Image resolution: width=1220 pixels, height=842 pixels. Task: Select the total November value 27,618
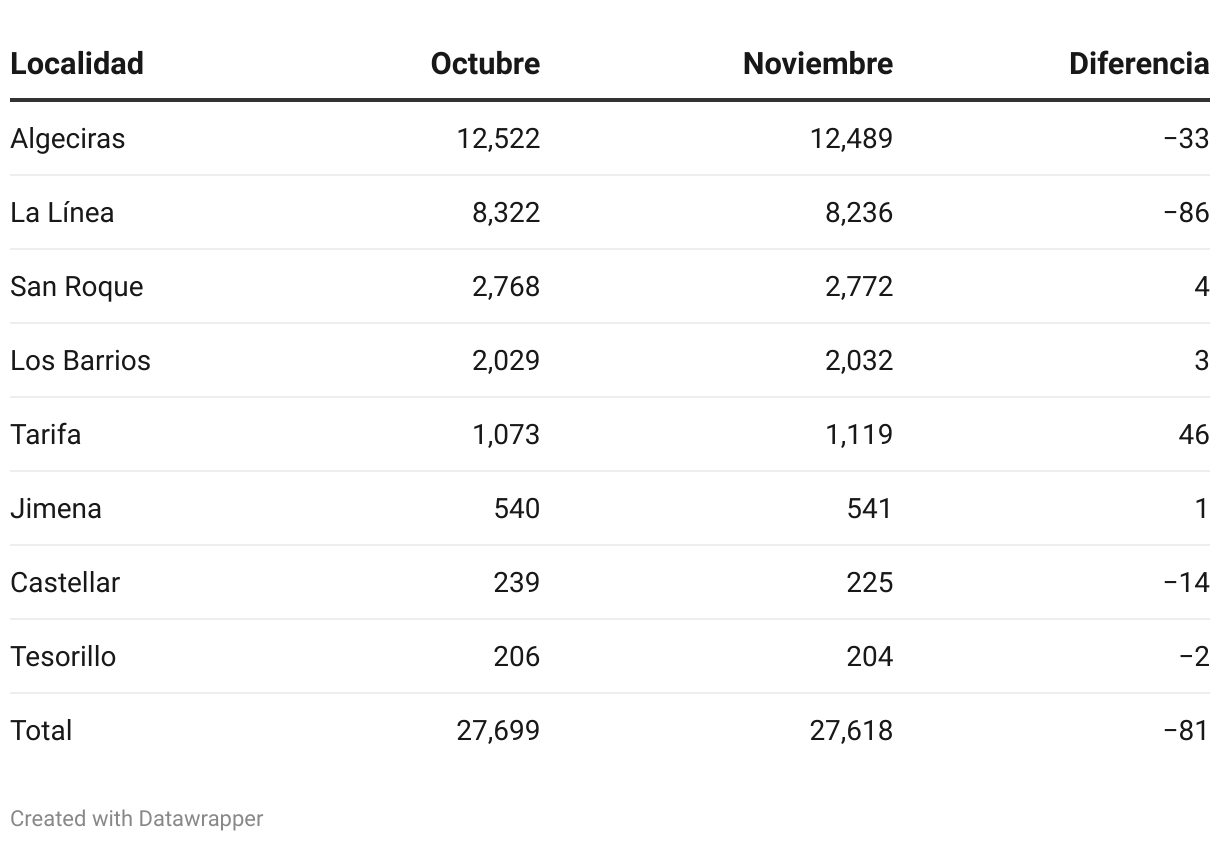[851, 730]
